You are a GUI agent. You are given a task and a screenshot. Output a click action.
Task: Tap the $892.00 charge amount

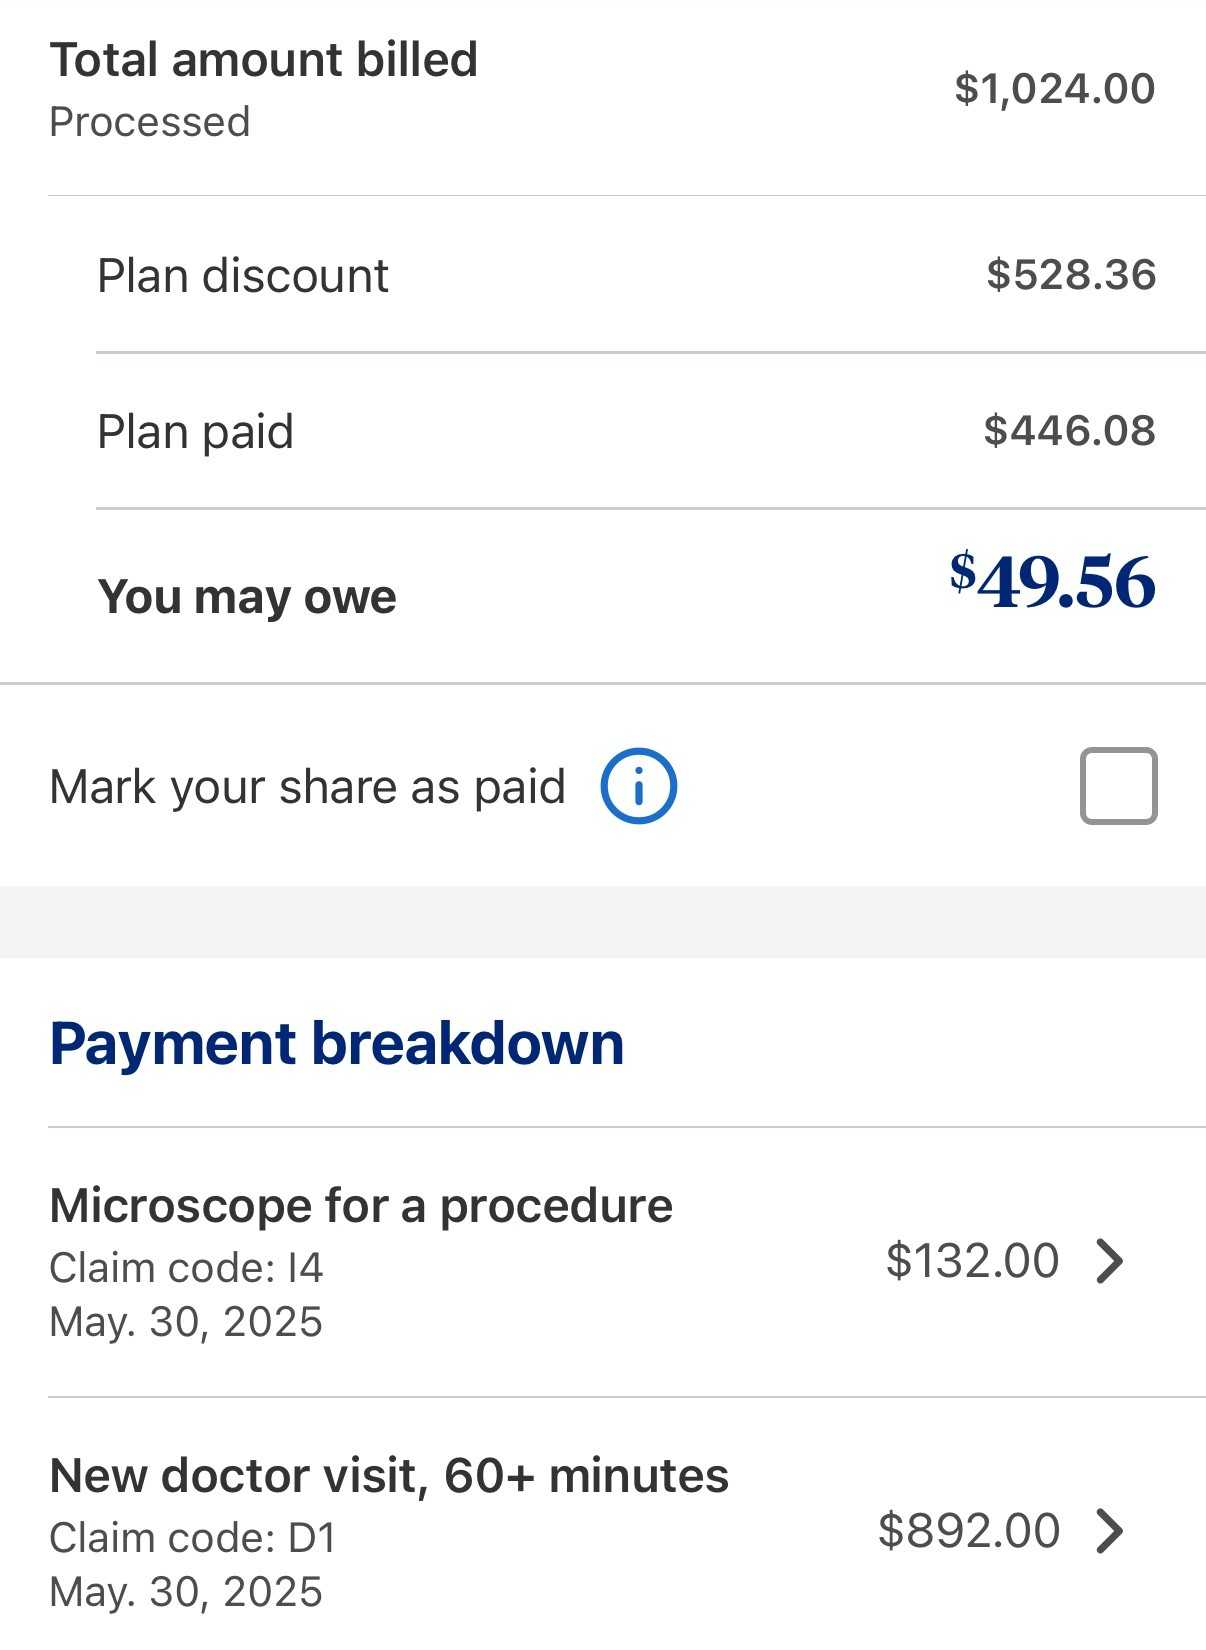[969, 1531]
